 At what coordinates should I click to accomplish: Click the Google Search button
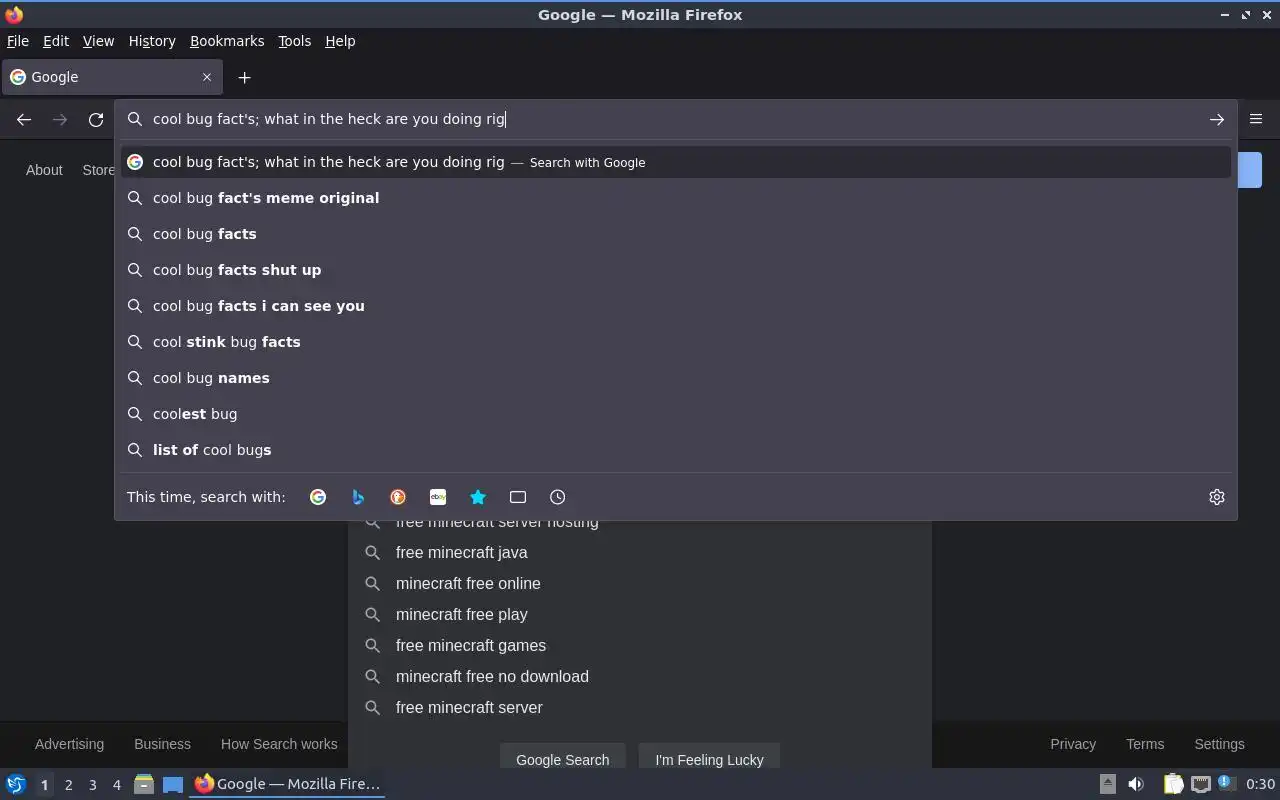pyautogui.click(x=562, y=758)
